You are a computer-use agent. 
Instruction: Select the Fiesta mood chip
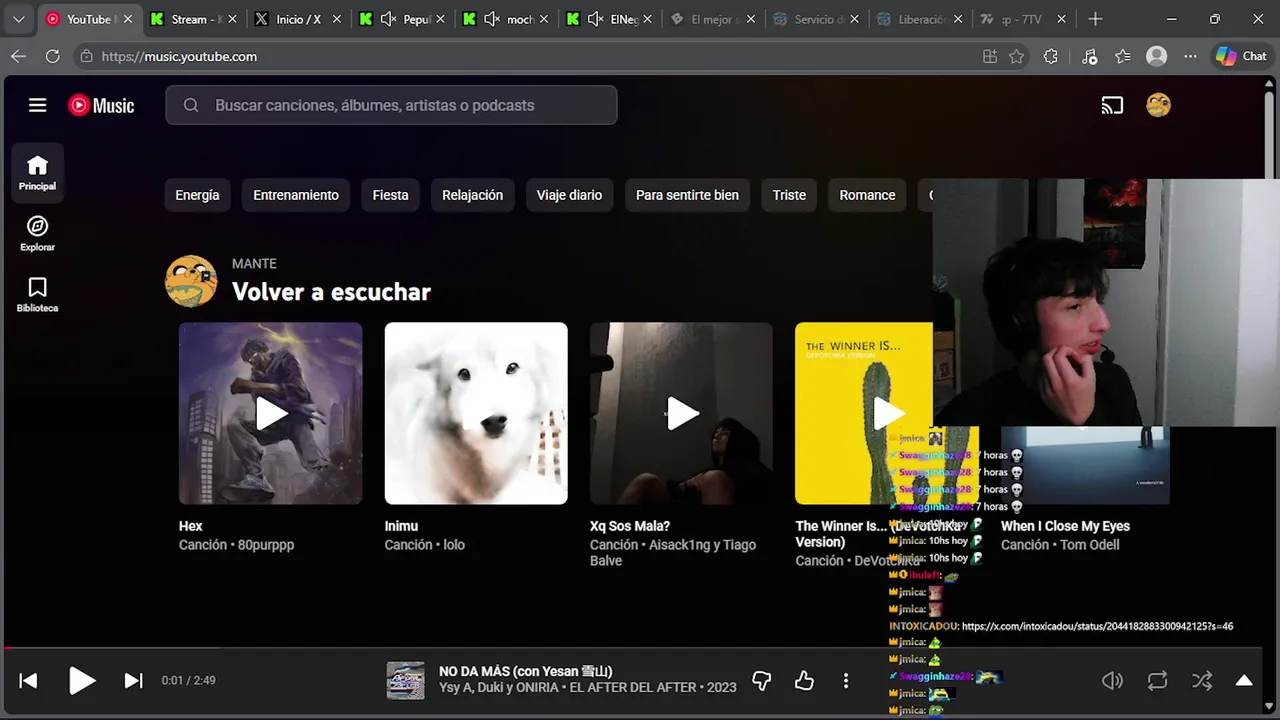tap(390, 195)
